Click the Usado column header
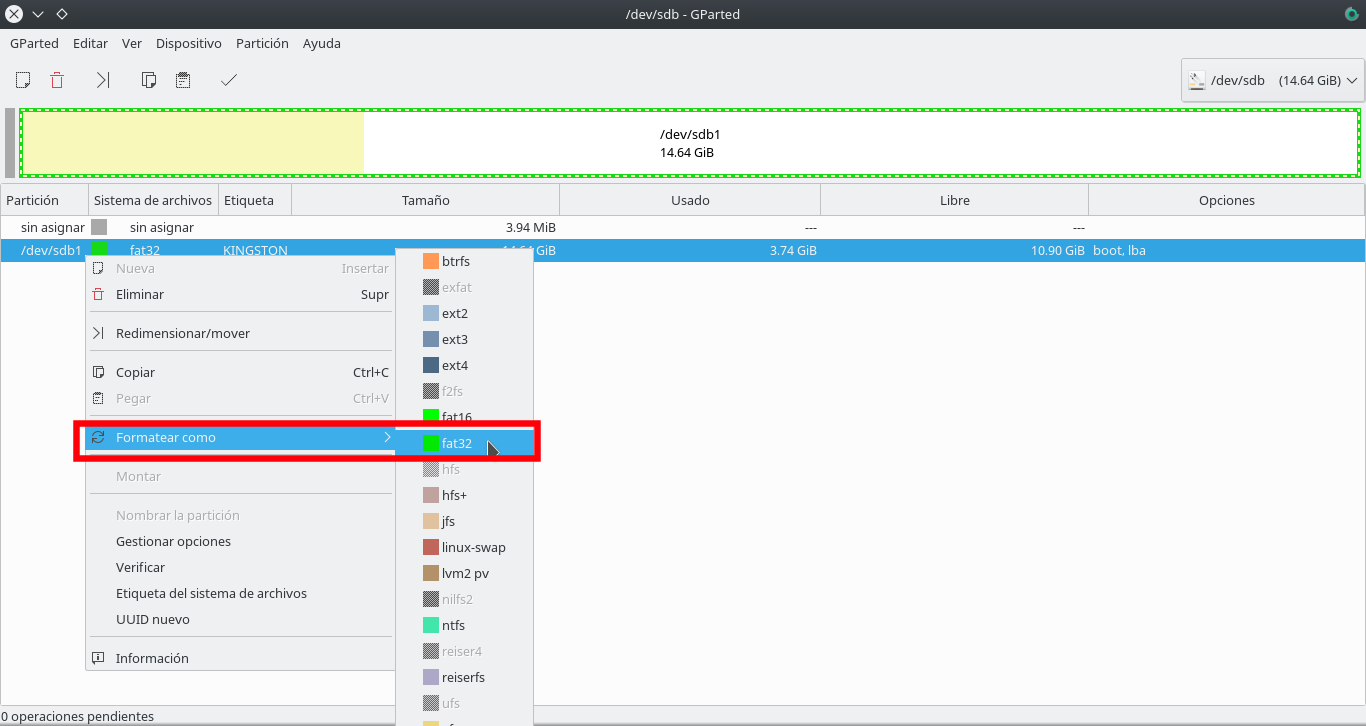Viewport: 1366px width, 726px height. coord(690,200)
